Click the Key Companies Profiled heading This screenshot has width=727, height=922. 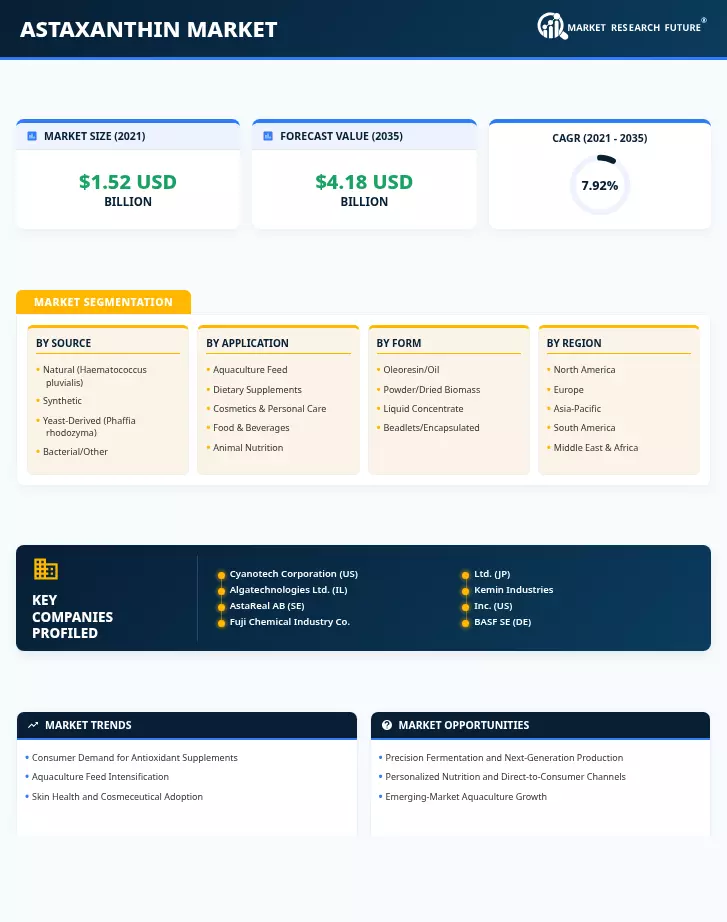point(72,616)
